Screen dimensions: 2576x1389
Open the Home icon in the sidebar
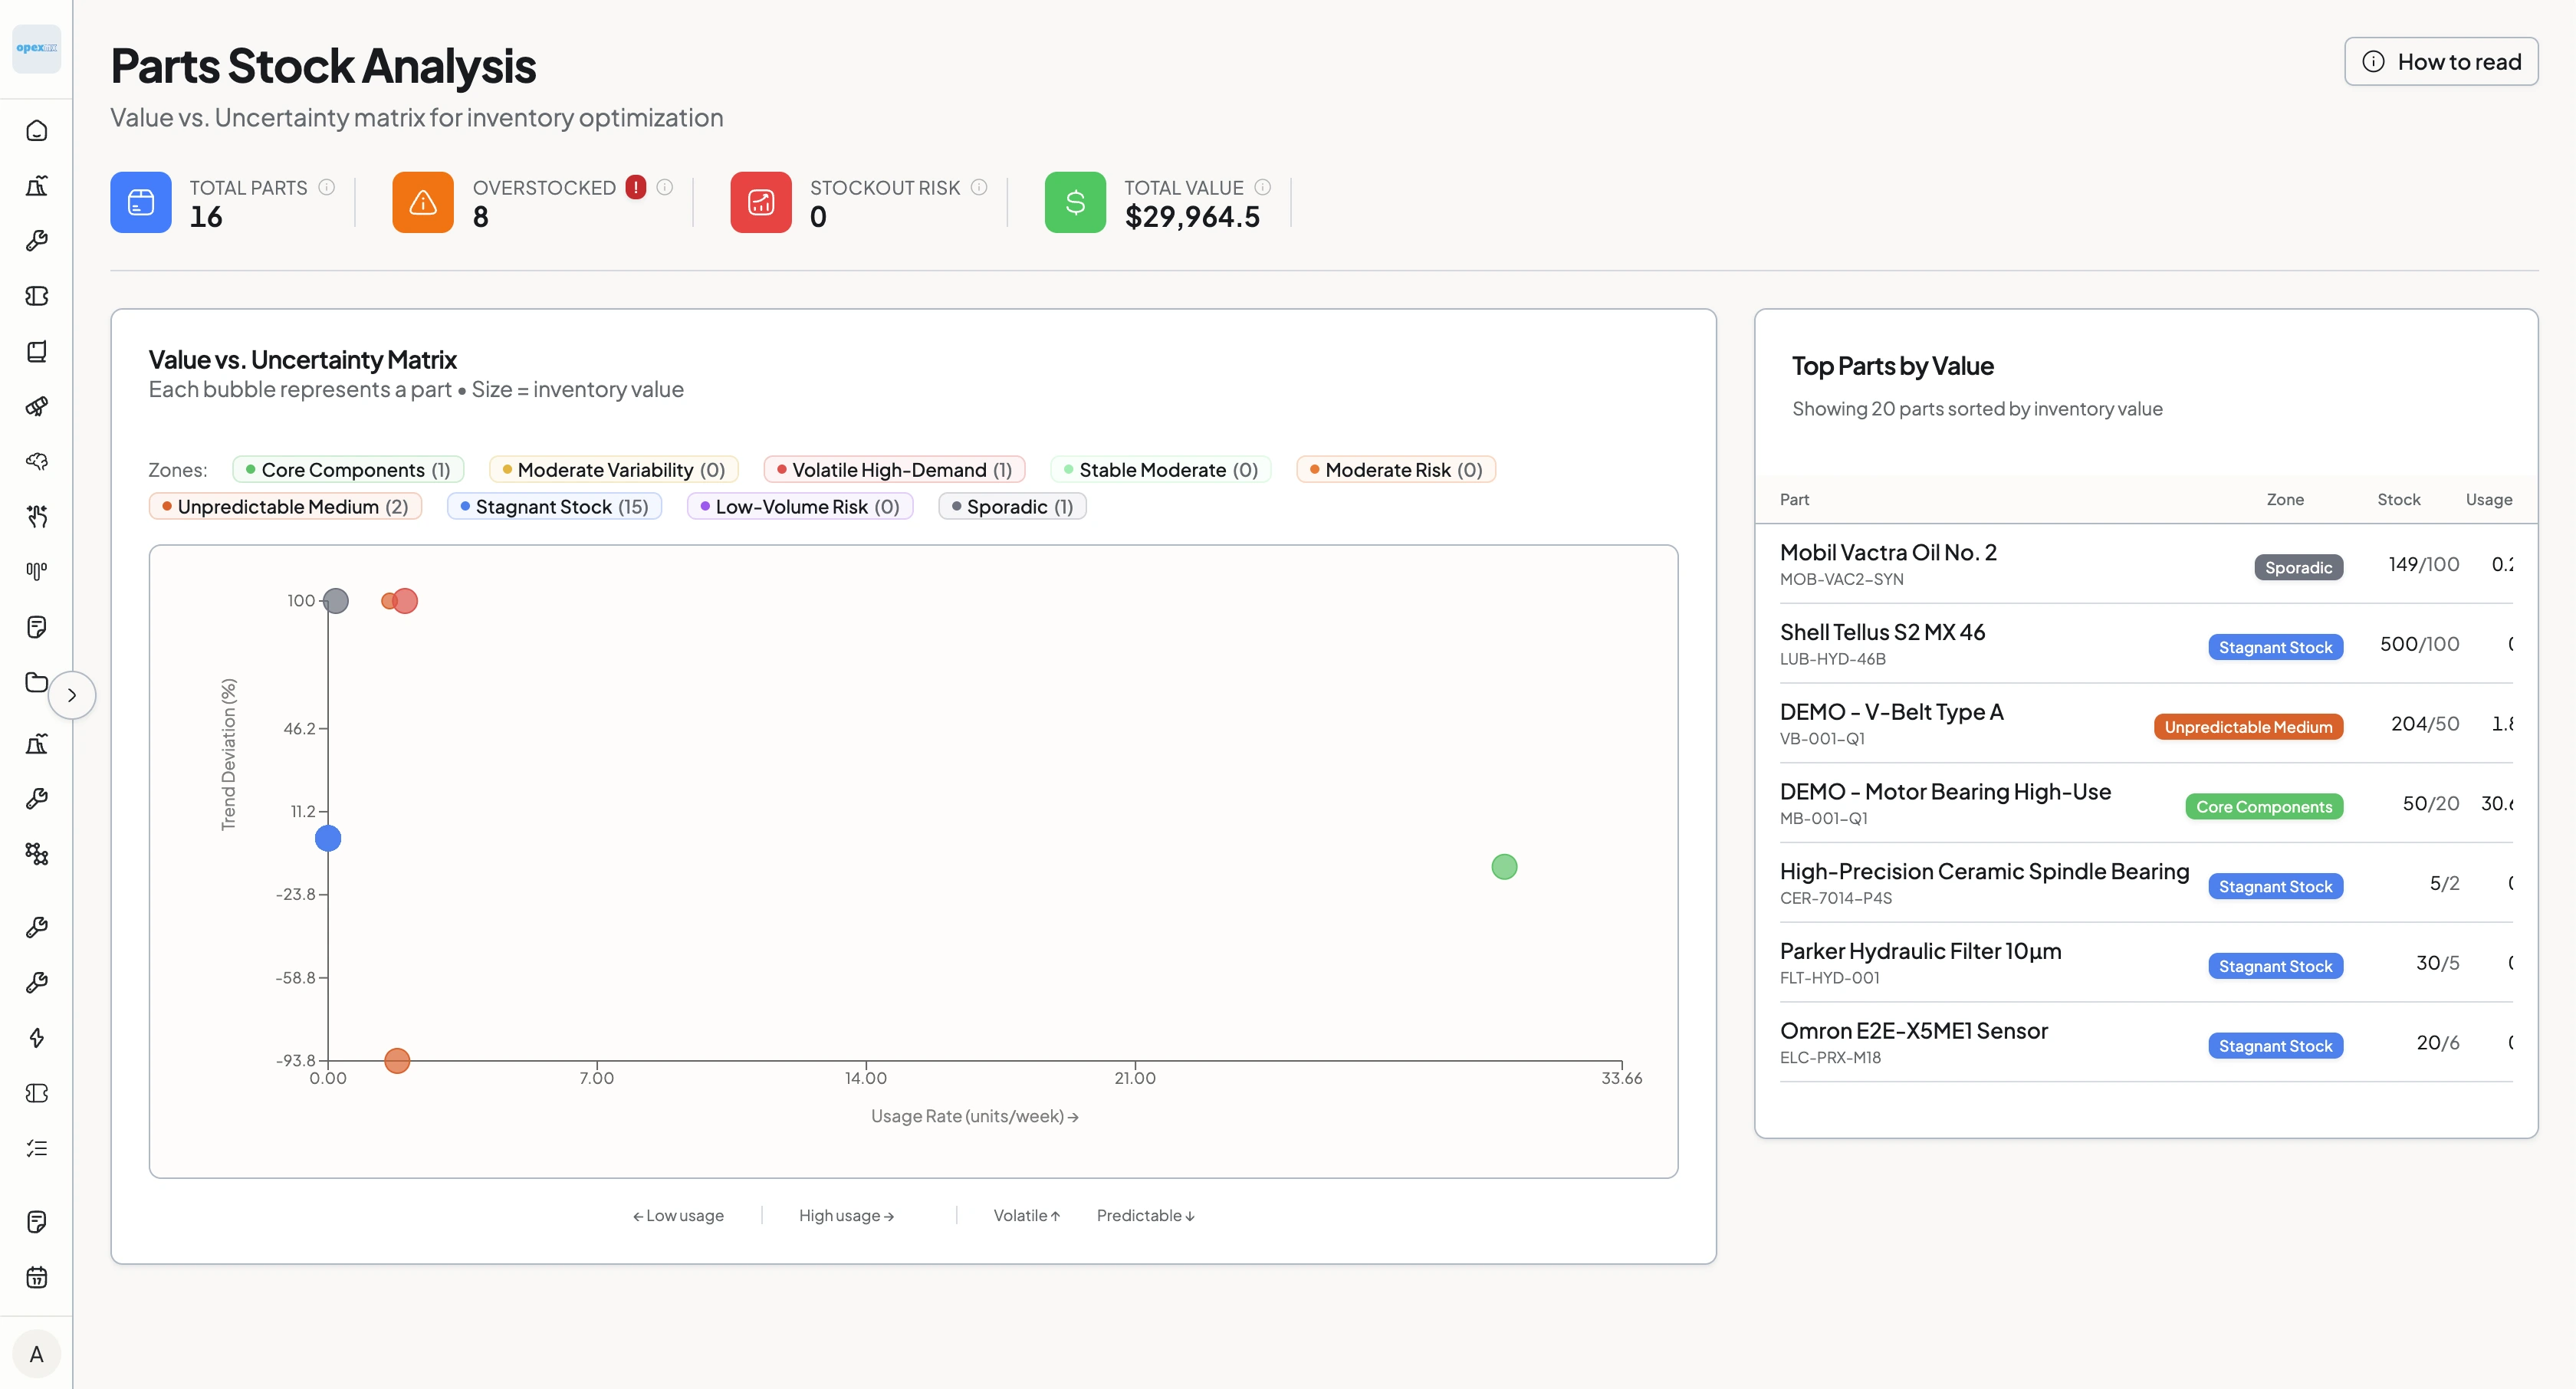point(37,131)
